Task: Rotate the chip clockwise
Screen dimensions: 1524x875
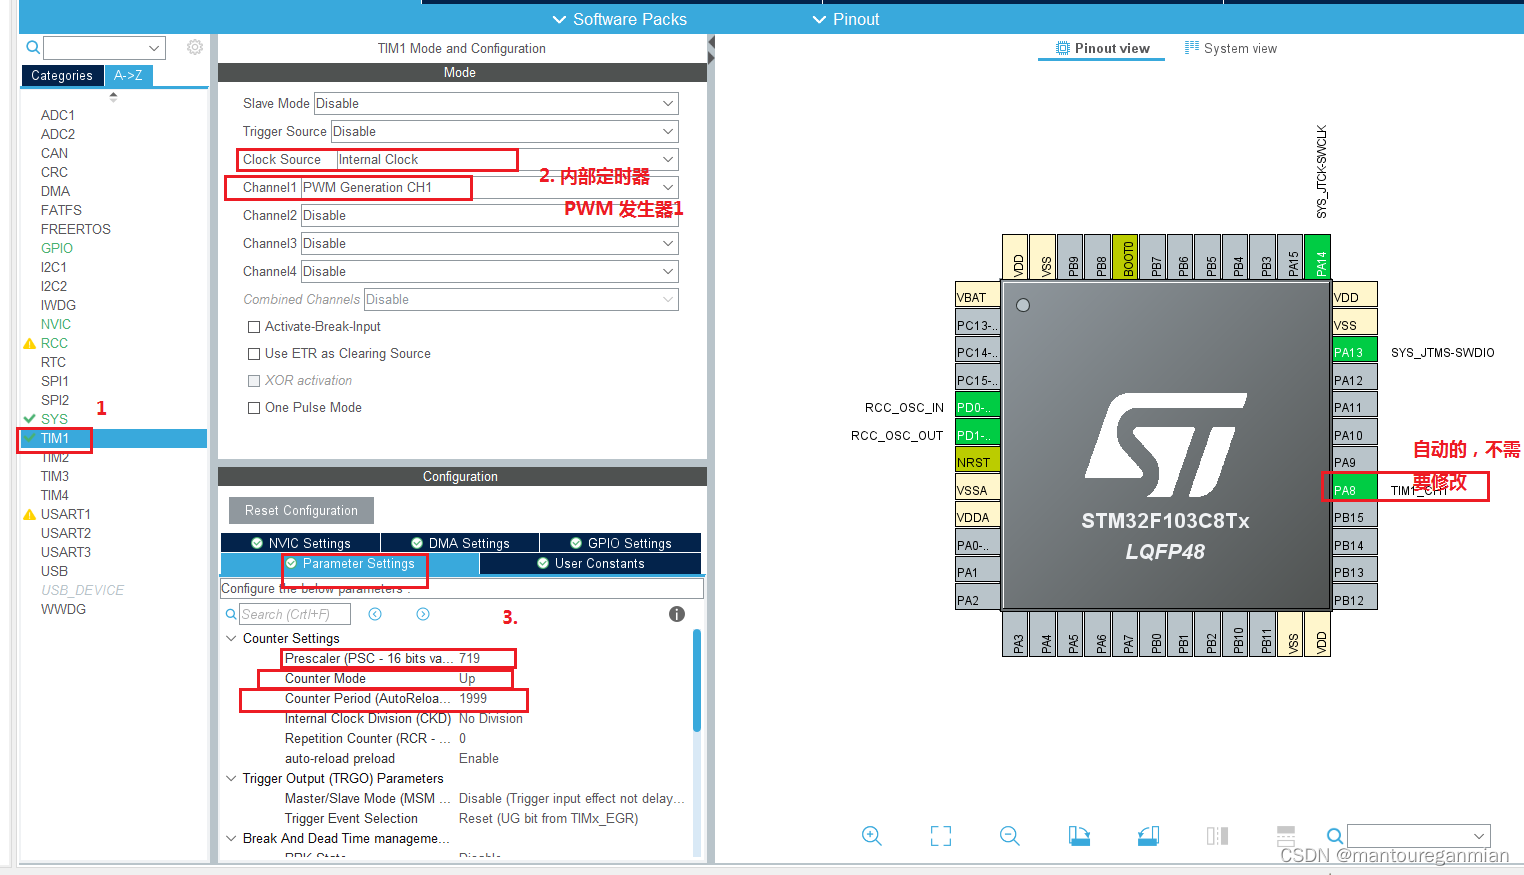Action: (x=1079, y=836)
